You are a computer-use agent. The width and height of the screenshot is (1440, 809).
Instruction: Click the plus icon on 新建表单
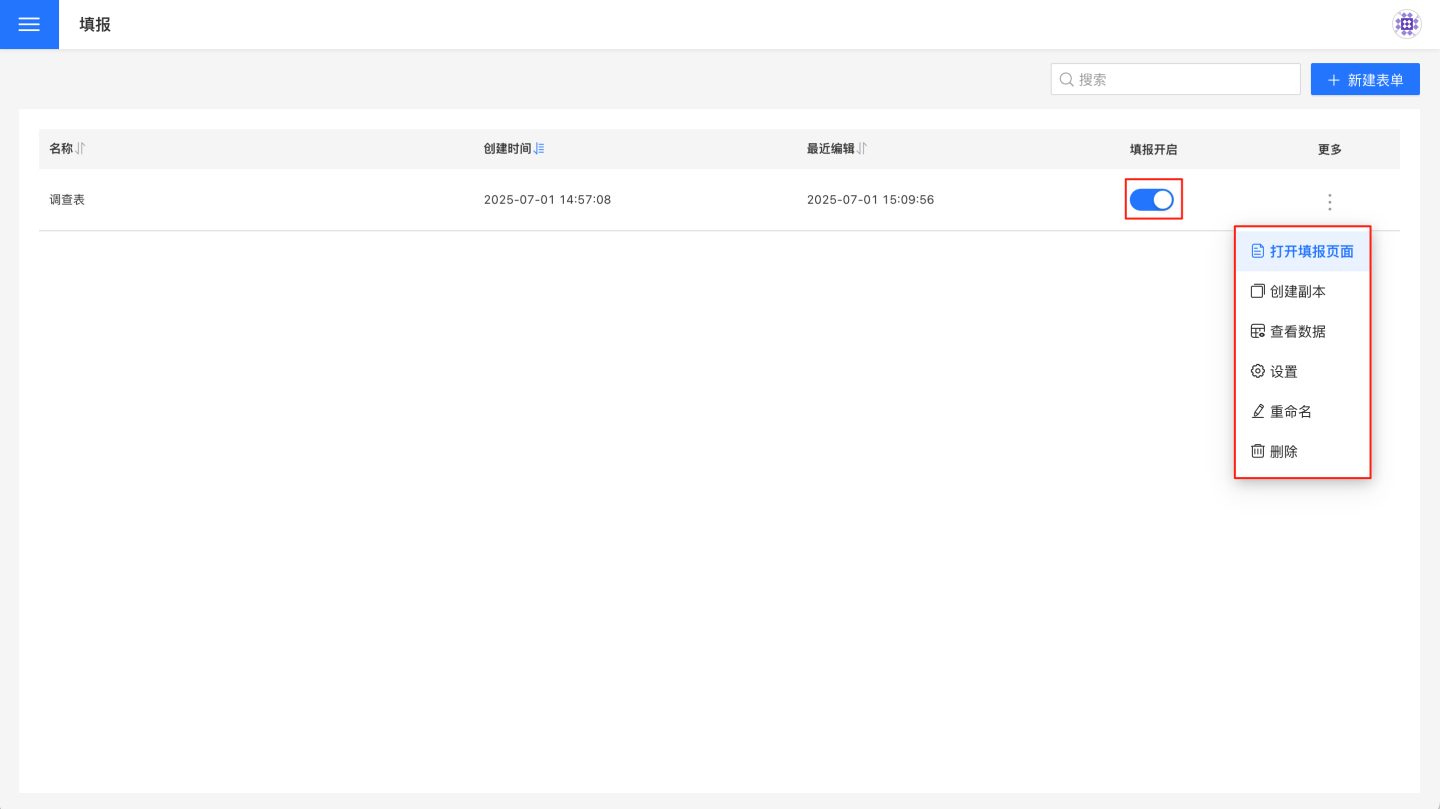pyautogui.click(x=1333, y=80)
